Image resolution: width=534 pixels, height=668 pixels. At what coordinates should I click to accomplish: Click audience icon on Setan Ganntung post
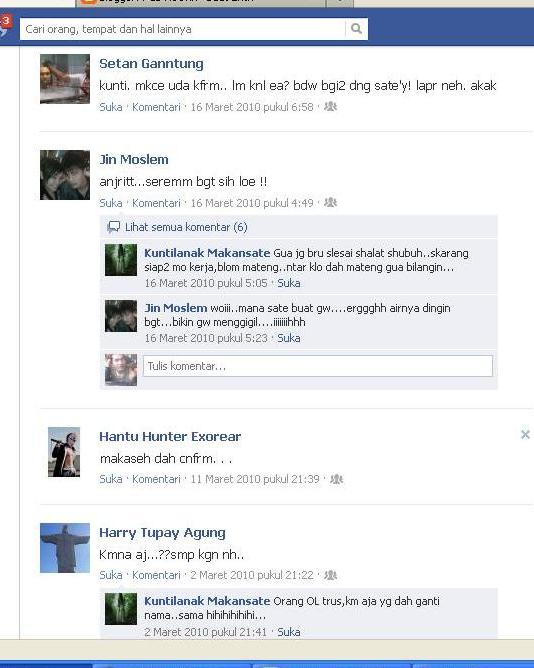tap(330, 107)
